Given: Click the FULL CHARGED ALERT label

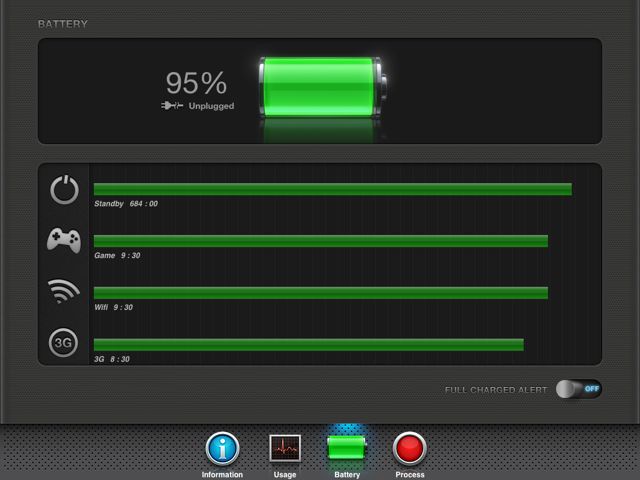Looking at the screenshot, I should [x=496, y=390].
